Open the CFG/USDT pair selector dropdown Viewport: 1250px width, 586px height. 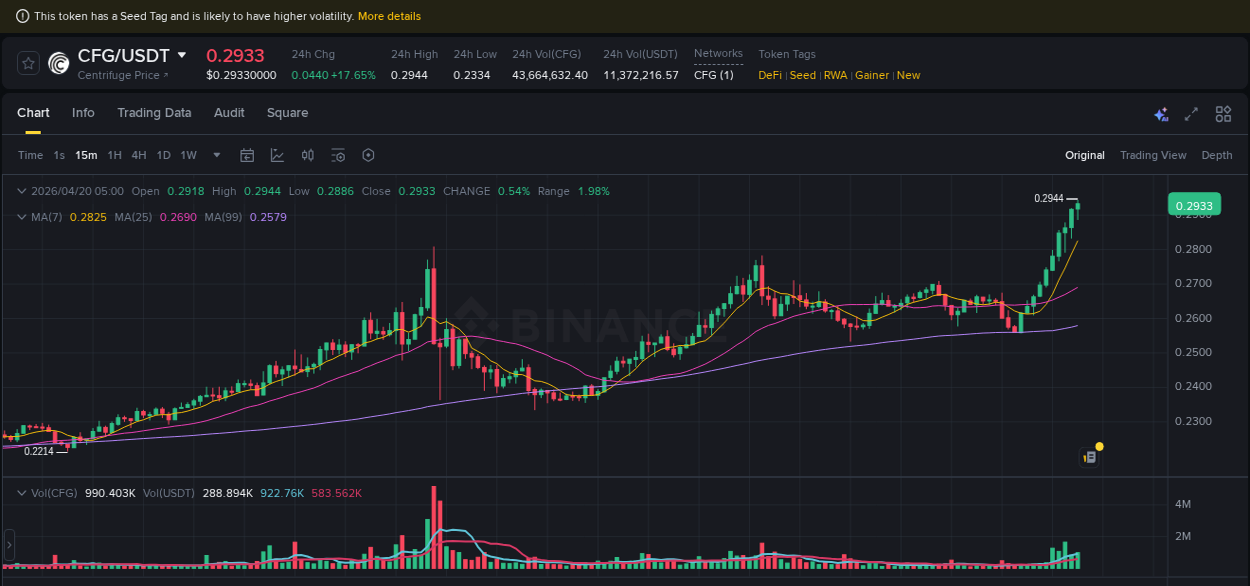pyautogui.click(x=180, y=56)
